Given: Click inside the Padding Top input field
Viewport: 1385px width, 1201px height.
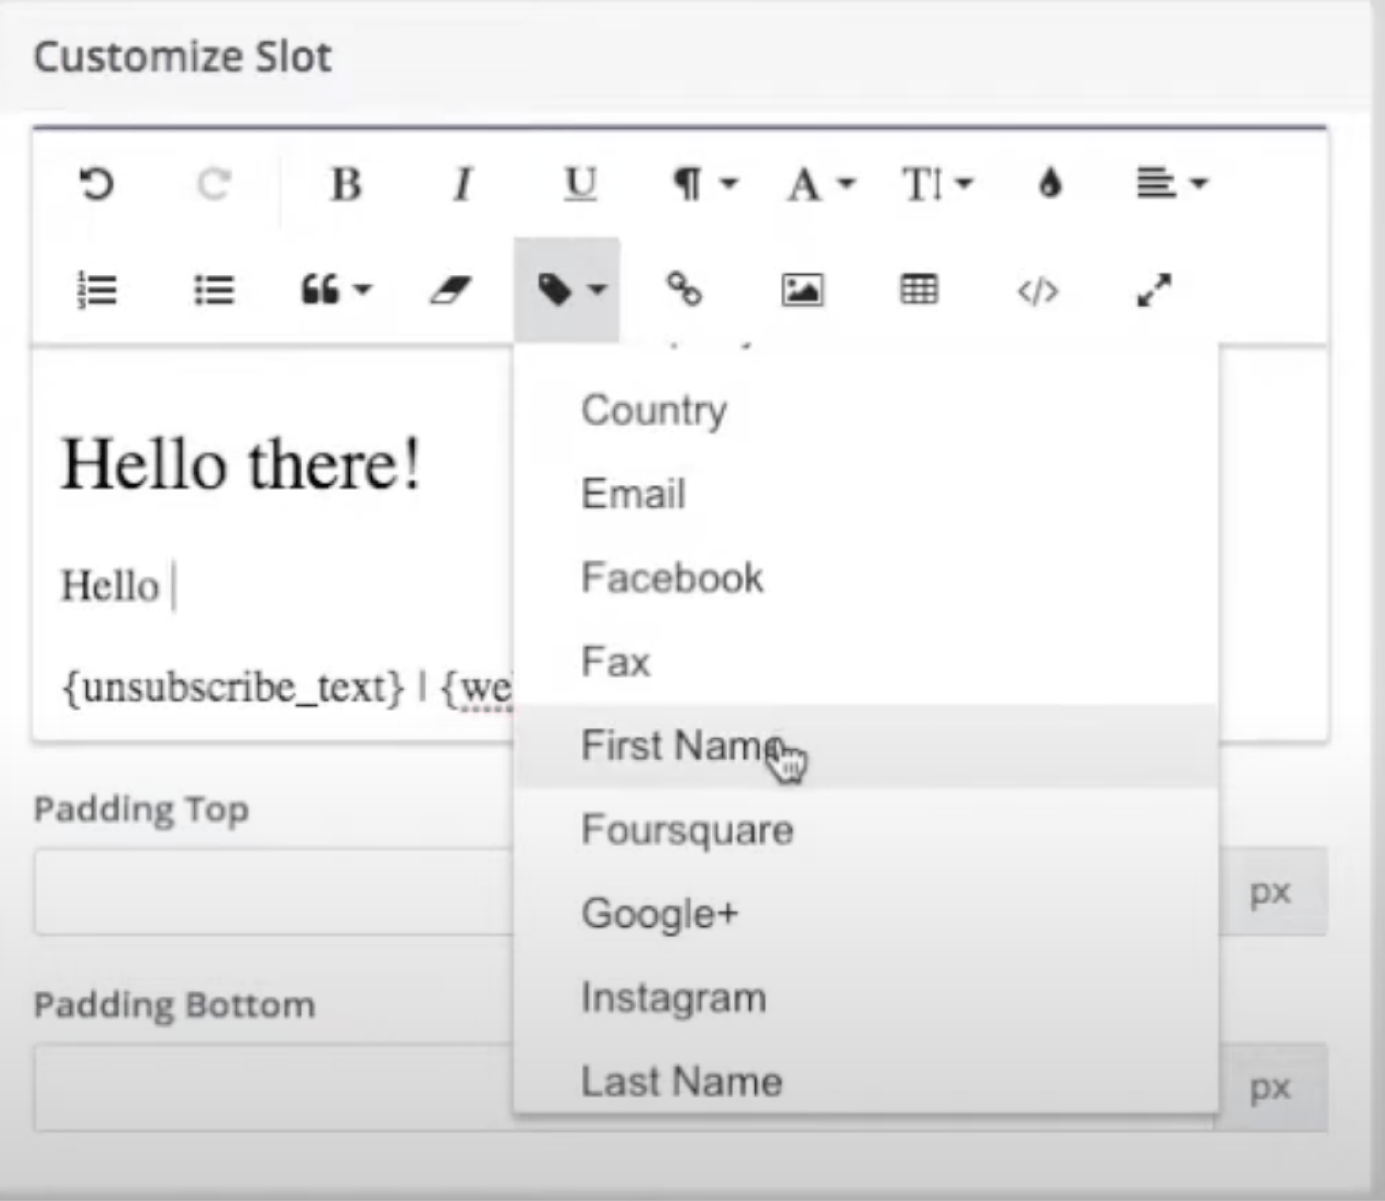Looking at the screenshot, I should [x=270, y=891].
